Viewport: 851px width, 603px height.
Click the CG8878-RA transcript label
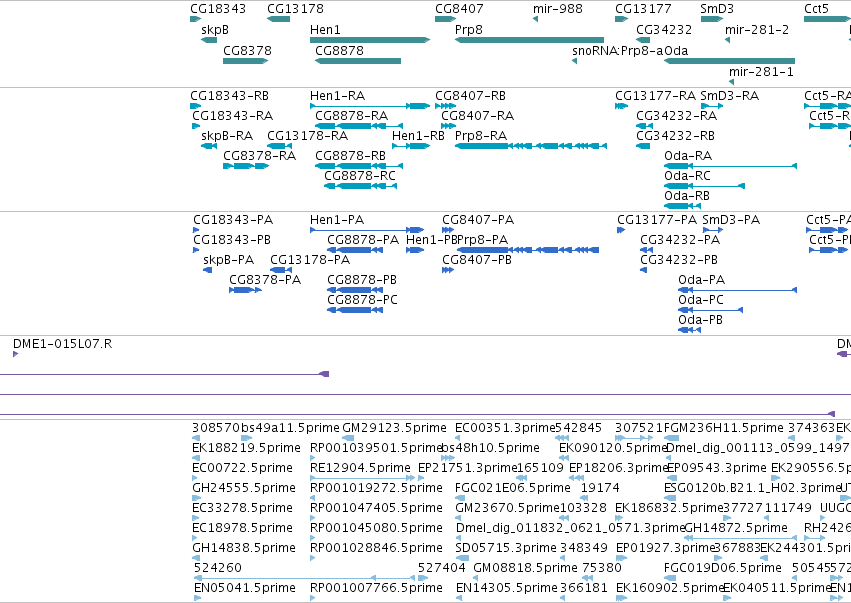click(x=352, y=116)
